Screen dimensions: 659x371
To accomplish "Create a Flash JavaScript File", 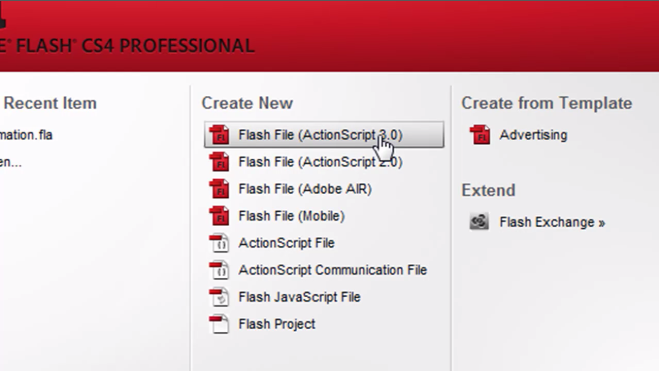I will click(299, 297).
